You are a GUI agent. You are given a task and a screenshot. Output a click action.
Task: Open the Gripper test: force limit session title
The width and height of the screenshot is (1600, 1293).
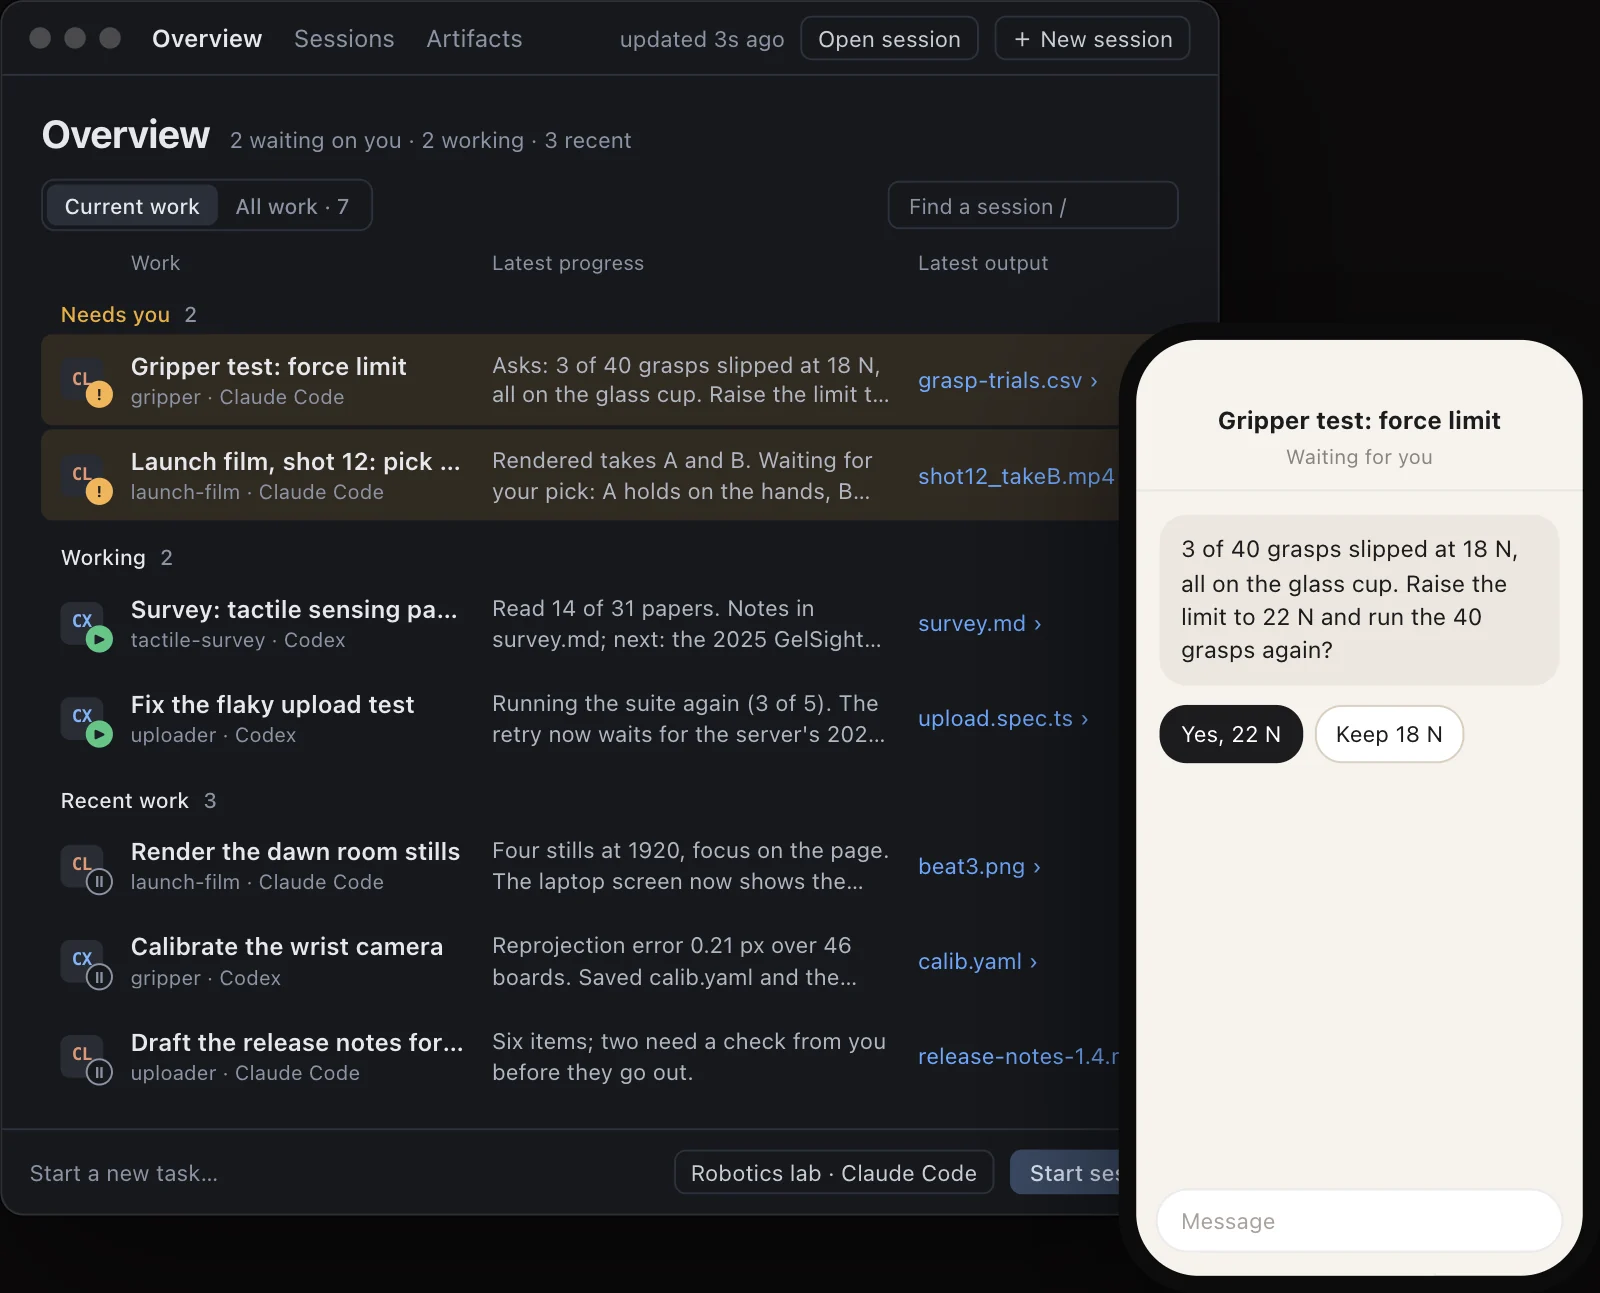point(268,366)
